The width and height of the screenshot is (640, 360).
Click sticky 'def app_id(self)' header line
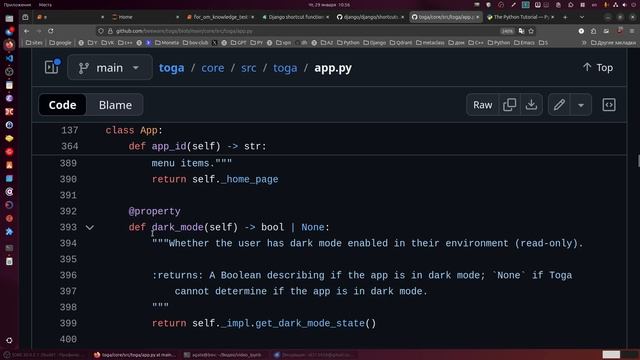pos(197,146)
